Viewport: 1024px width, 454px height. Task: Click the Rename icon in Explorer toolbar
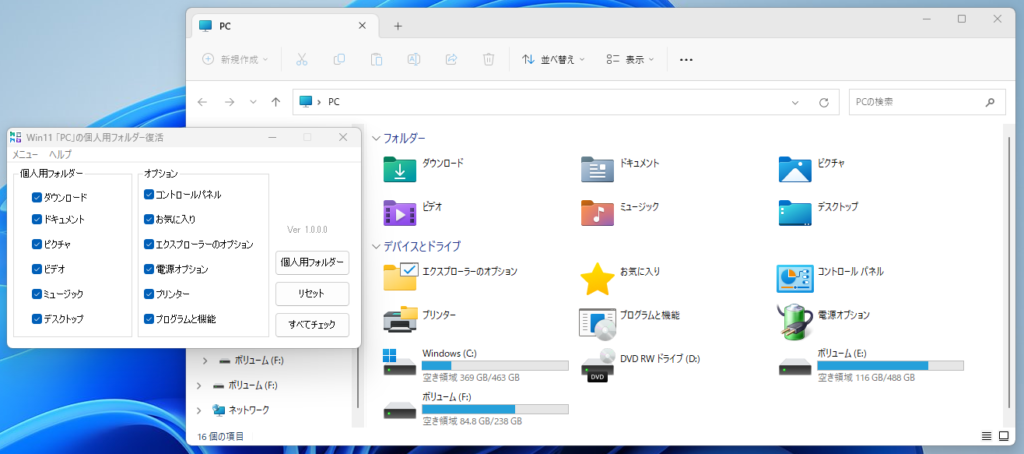point(413,59)
